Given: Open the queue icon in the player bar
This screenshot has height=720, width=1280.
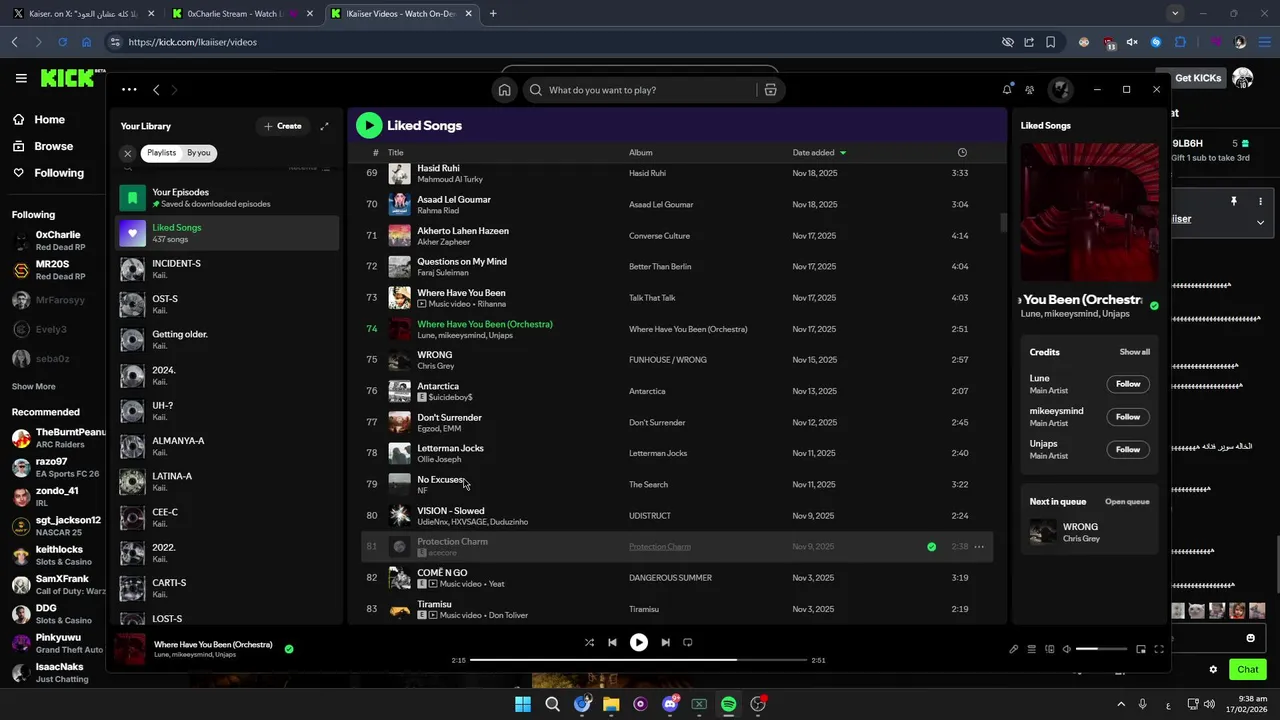Looking at the screenshot, I should click(x=1032, y=649).
